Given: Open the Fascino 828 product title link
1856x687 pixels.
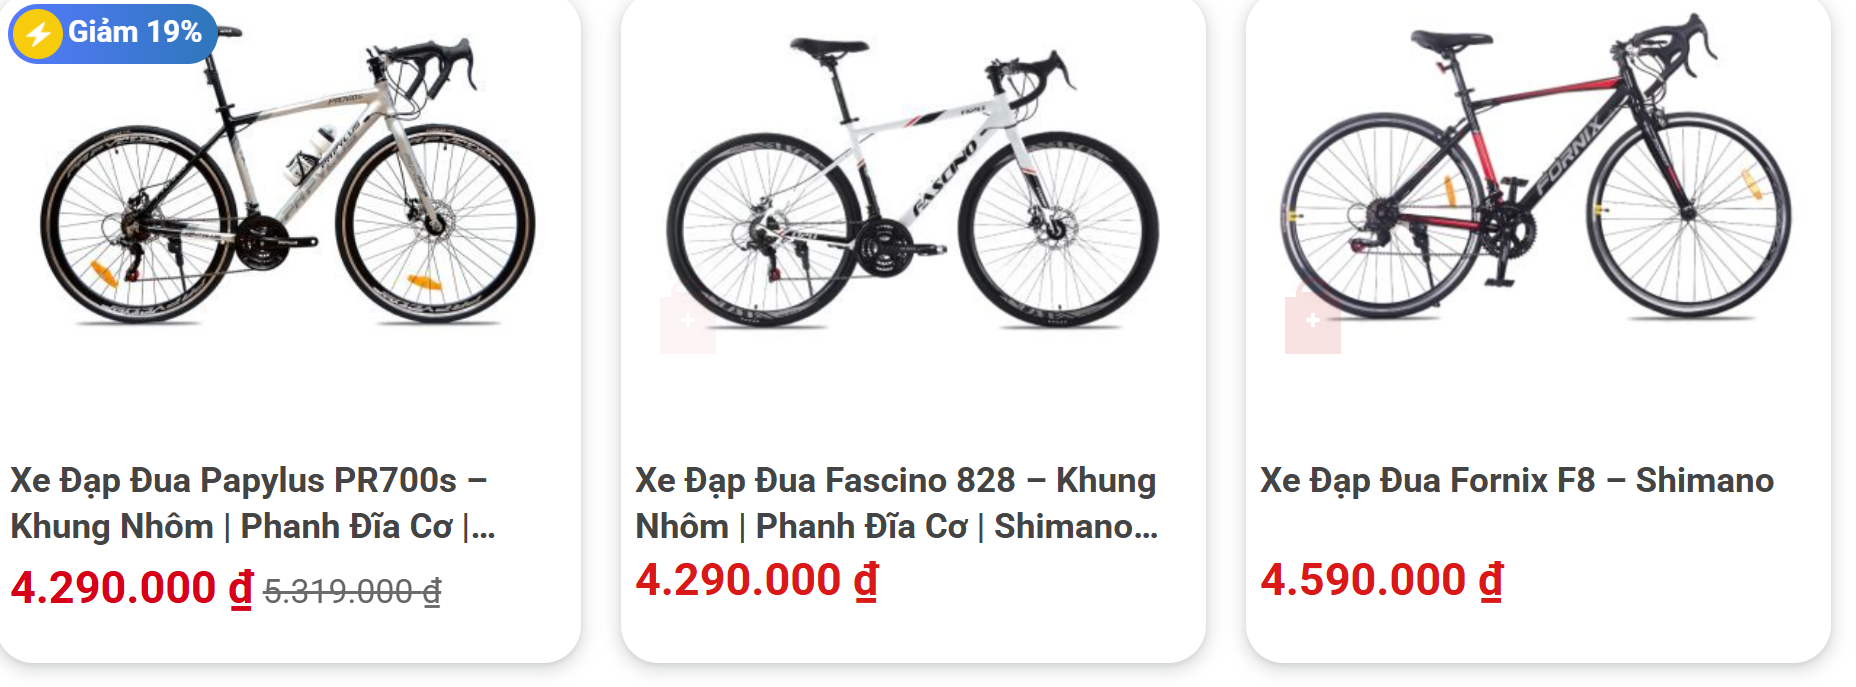Looking at the screenshot, I should click(896, 503).
